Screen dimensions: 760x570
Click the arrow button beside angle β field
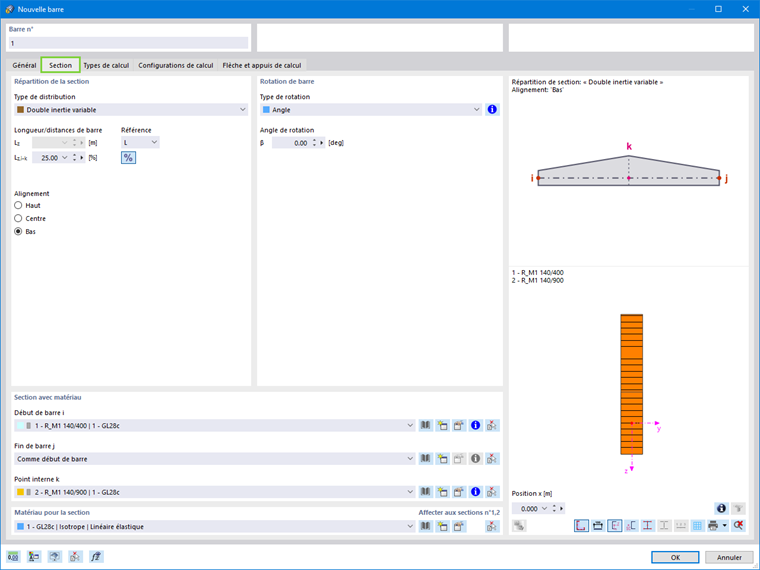coord(321,142)
